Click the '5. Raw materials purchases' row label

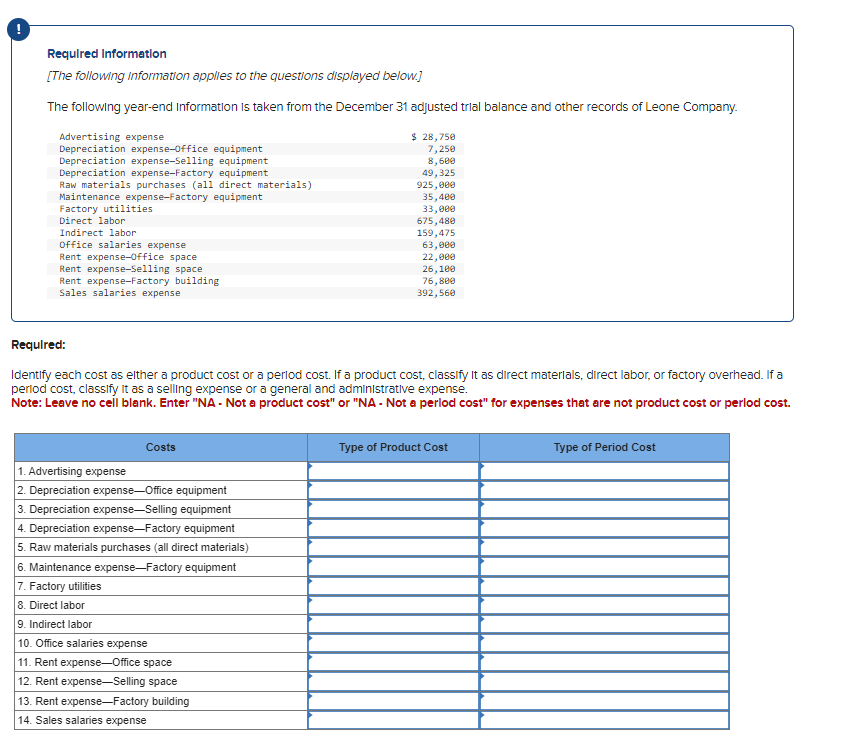[133, 548]
